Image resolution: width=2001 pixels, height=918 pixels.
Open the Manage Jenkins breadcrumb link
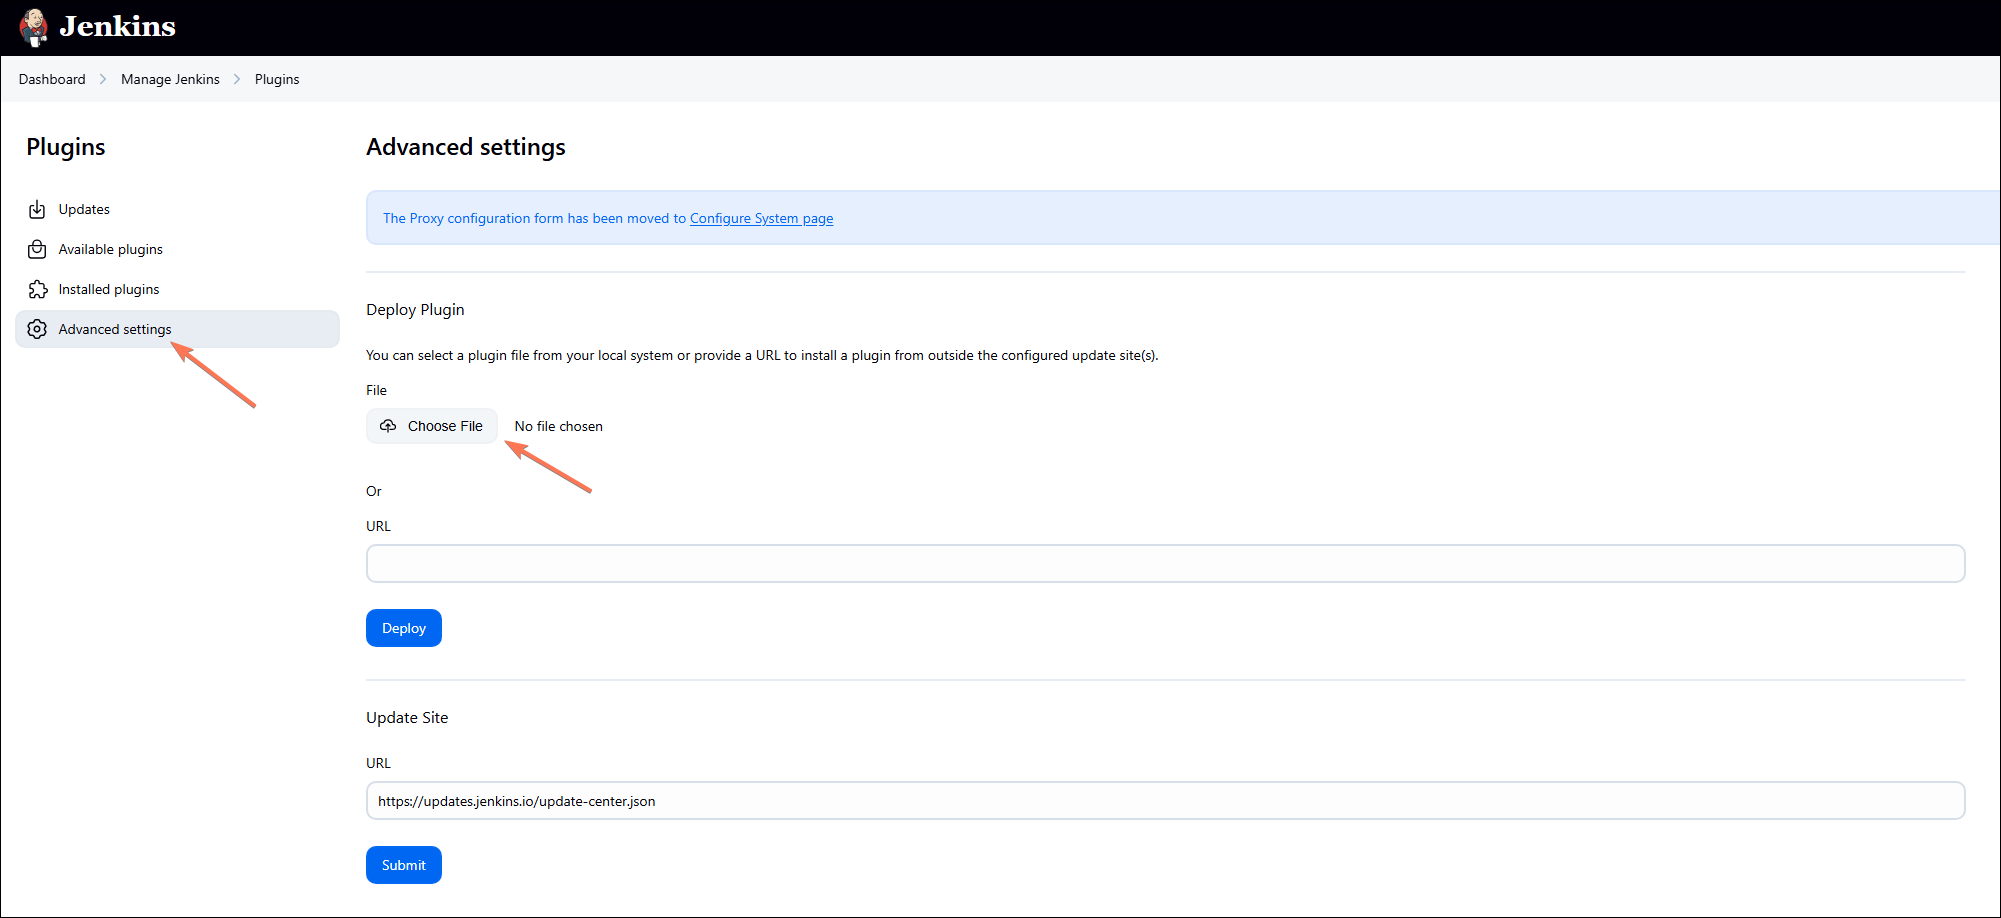click(170, 79)
